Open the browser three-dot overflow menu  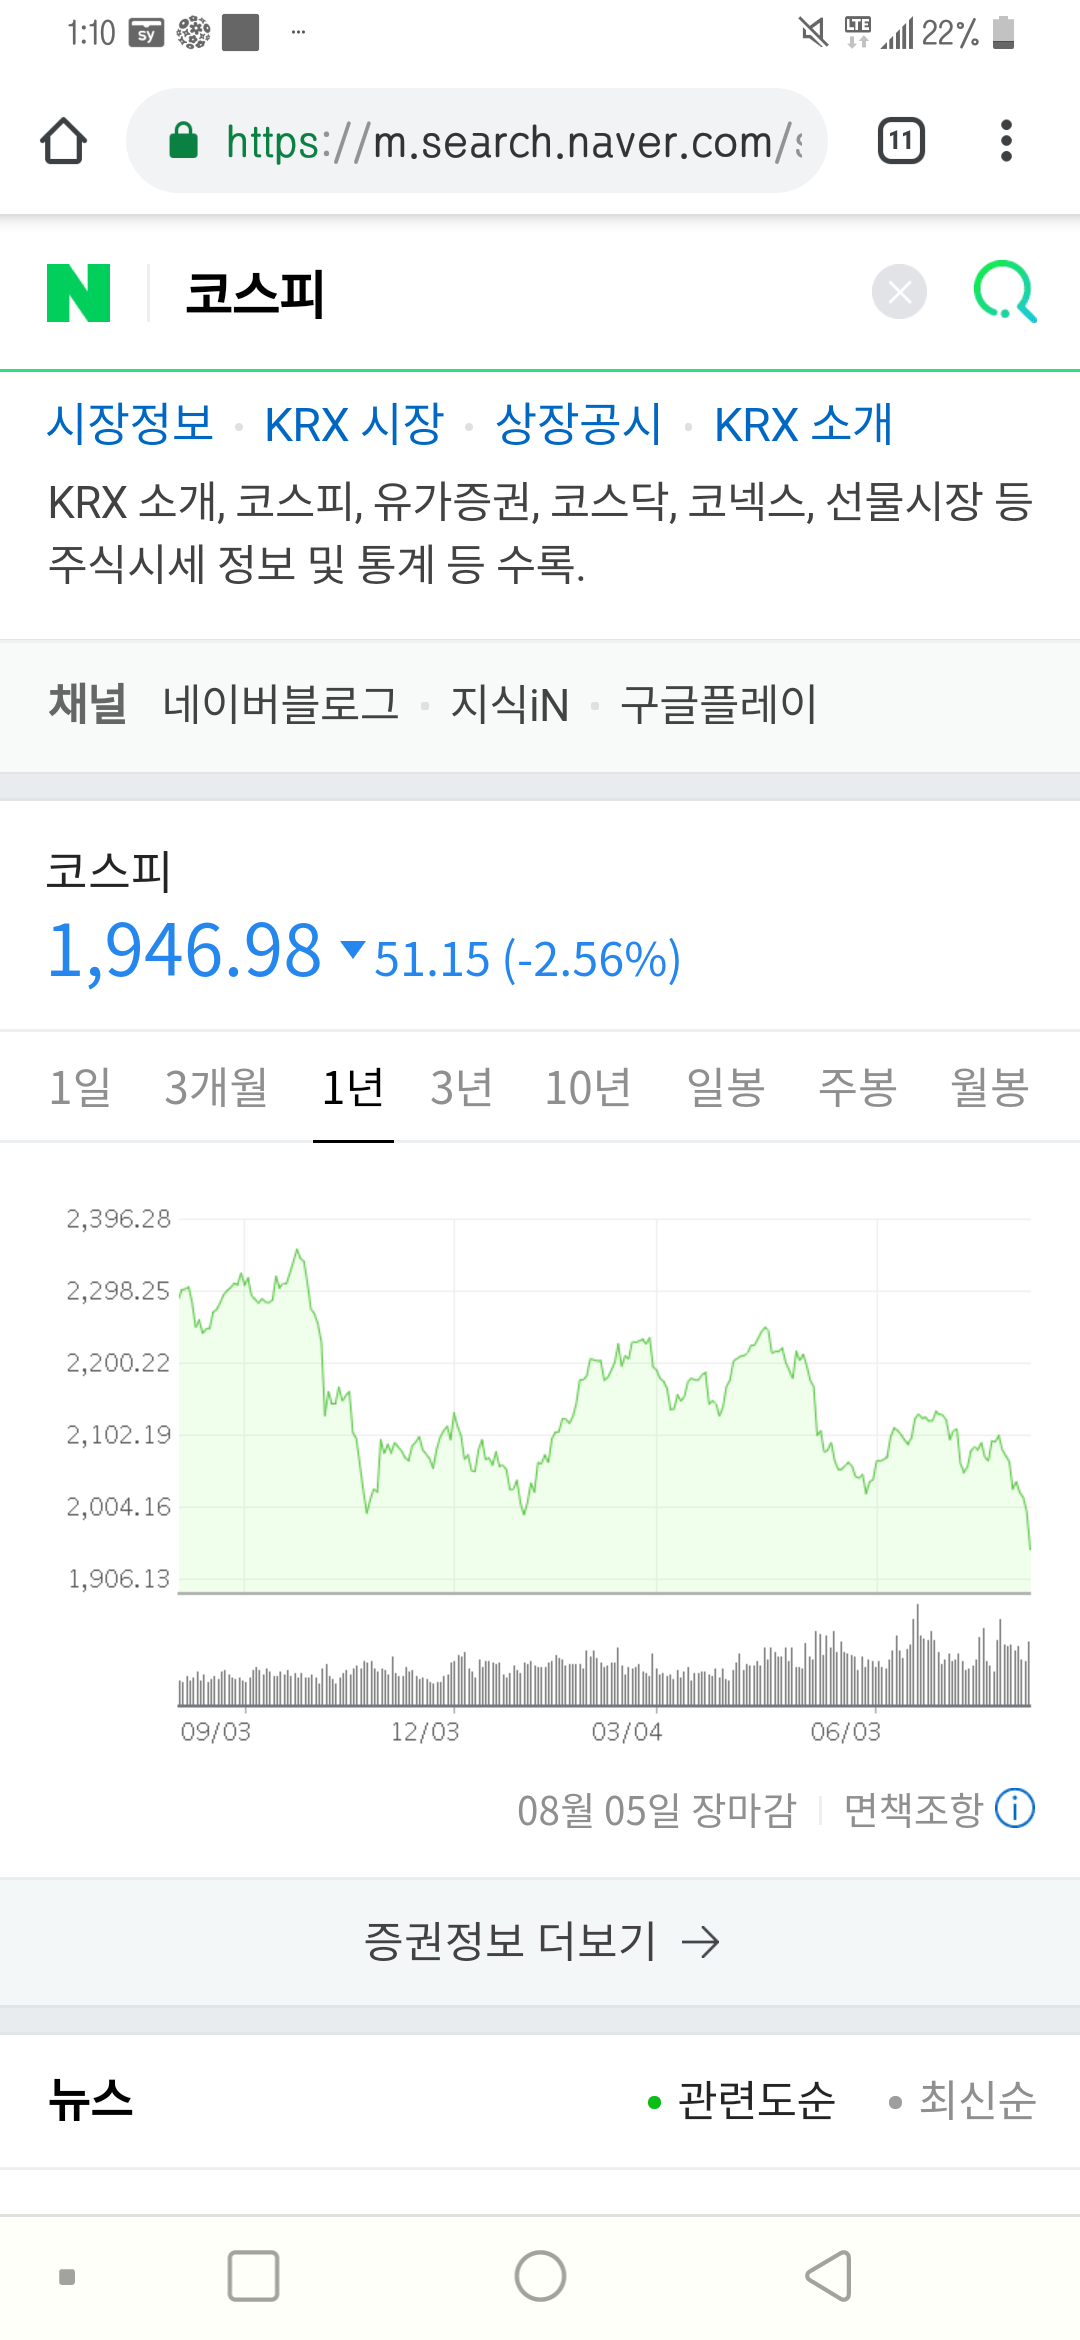click(x=1007, y=140)
